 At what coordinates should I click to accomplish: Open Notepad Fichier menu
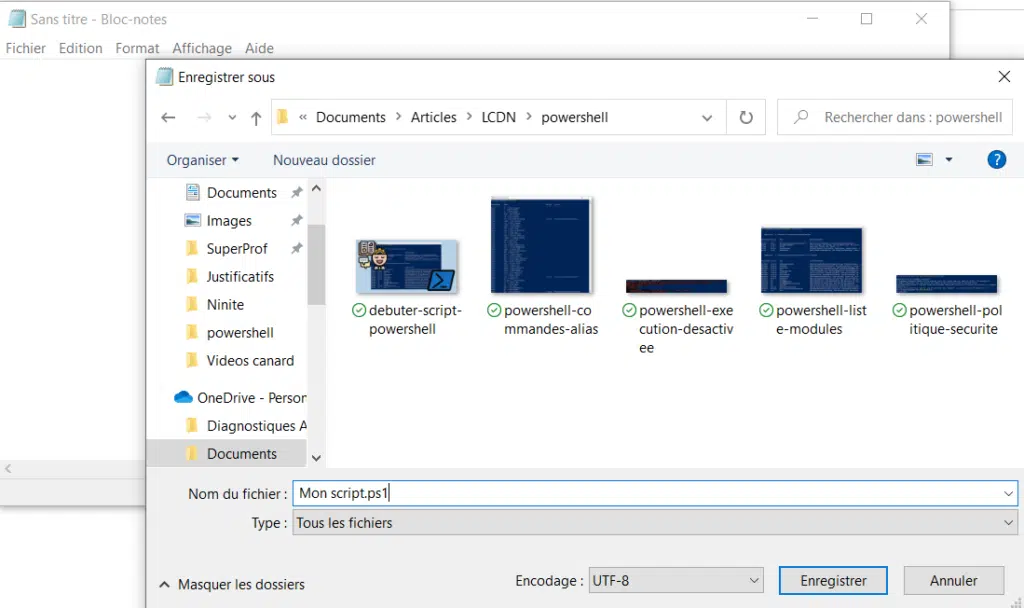coord(25,48)
